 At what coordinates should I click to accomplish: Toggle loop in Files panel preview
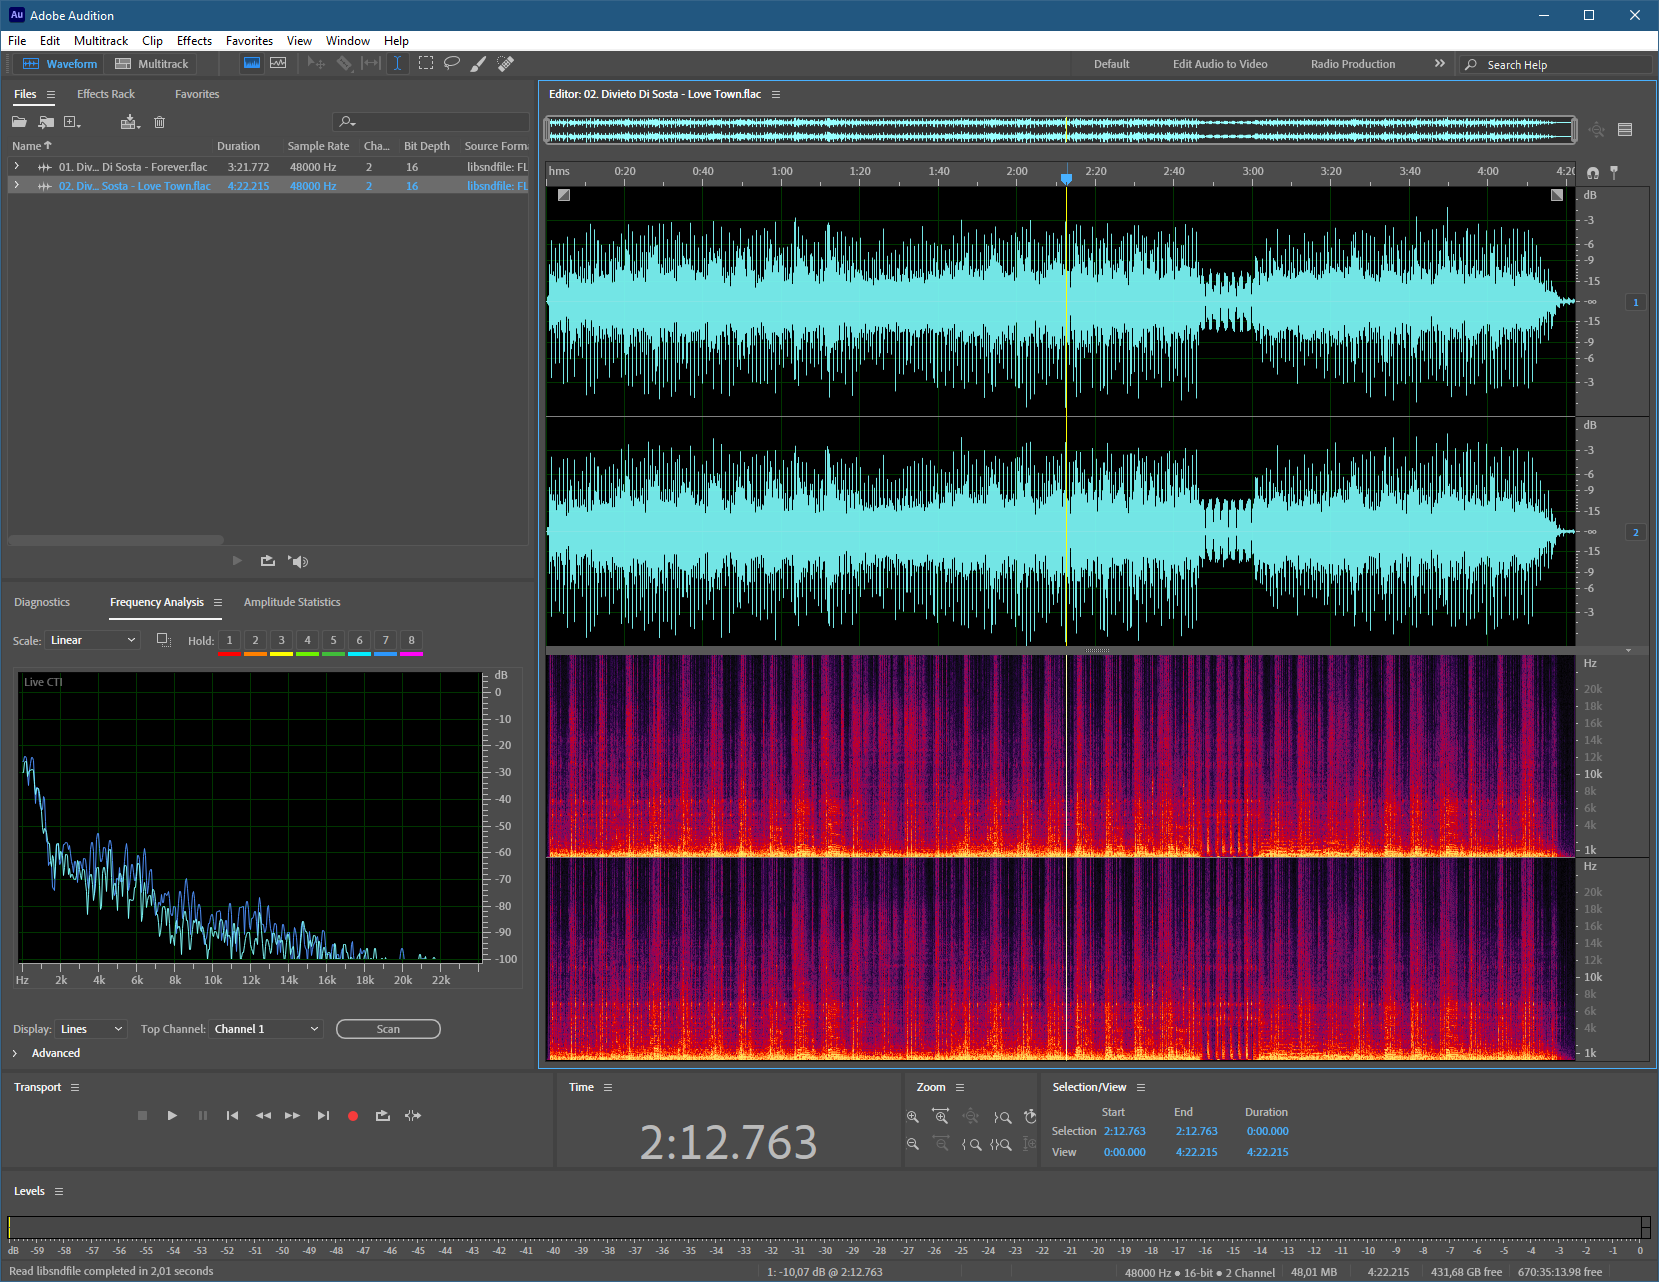click(x=268, y=561)
